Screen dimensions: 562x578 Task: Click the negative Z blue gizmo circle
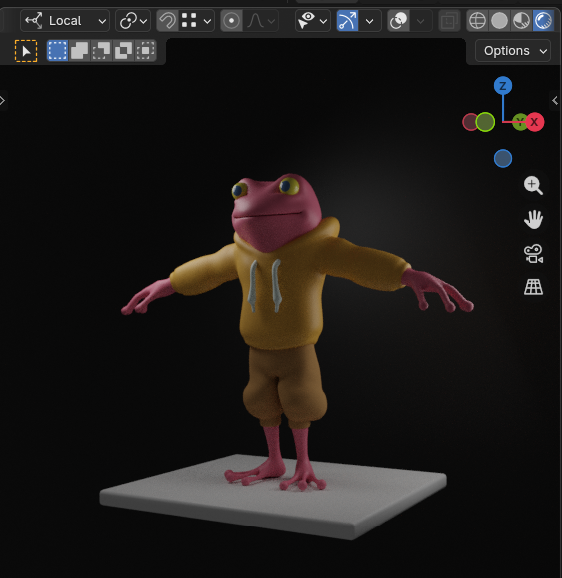point(503,159)
